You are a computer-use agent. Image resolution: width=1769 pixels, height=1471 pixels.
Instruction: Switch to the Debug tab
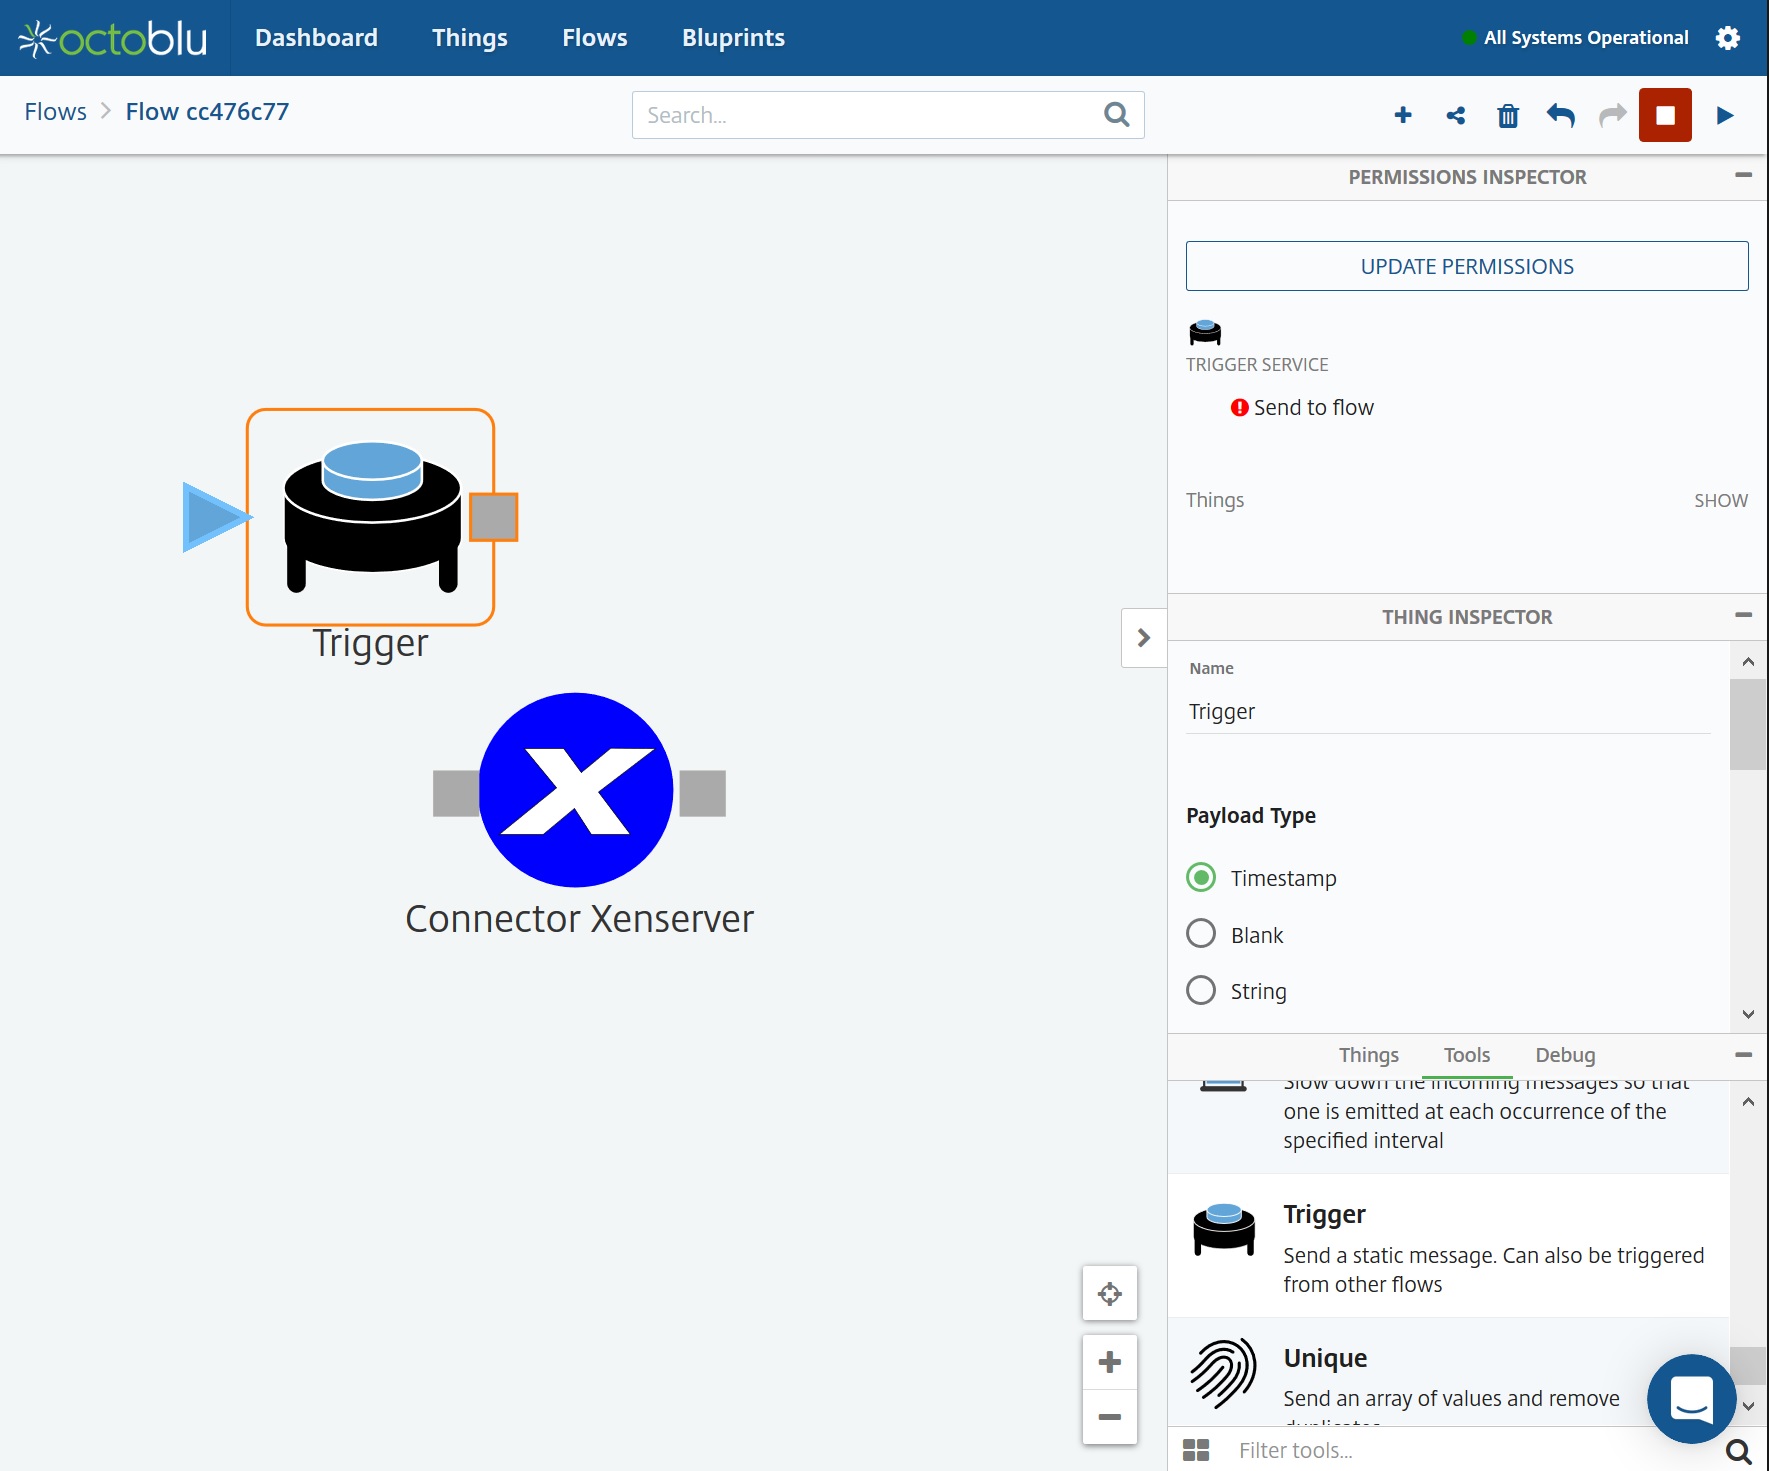point(1565,1055)
